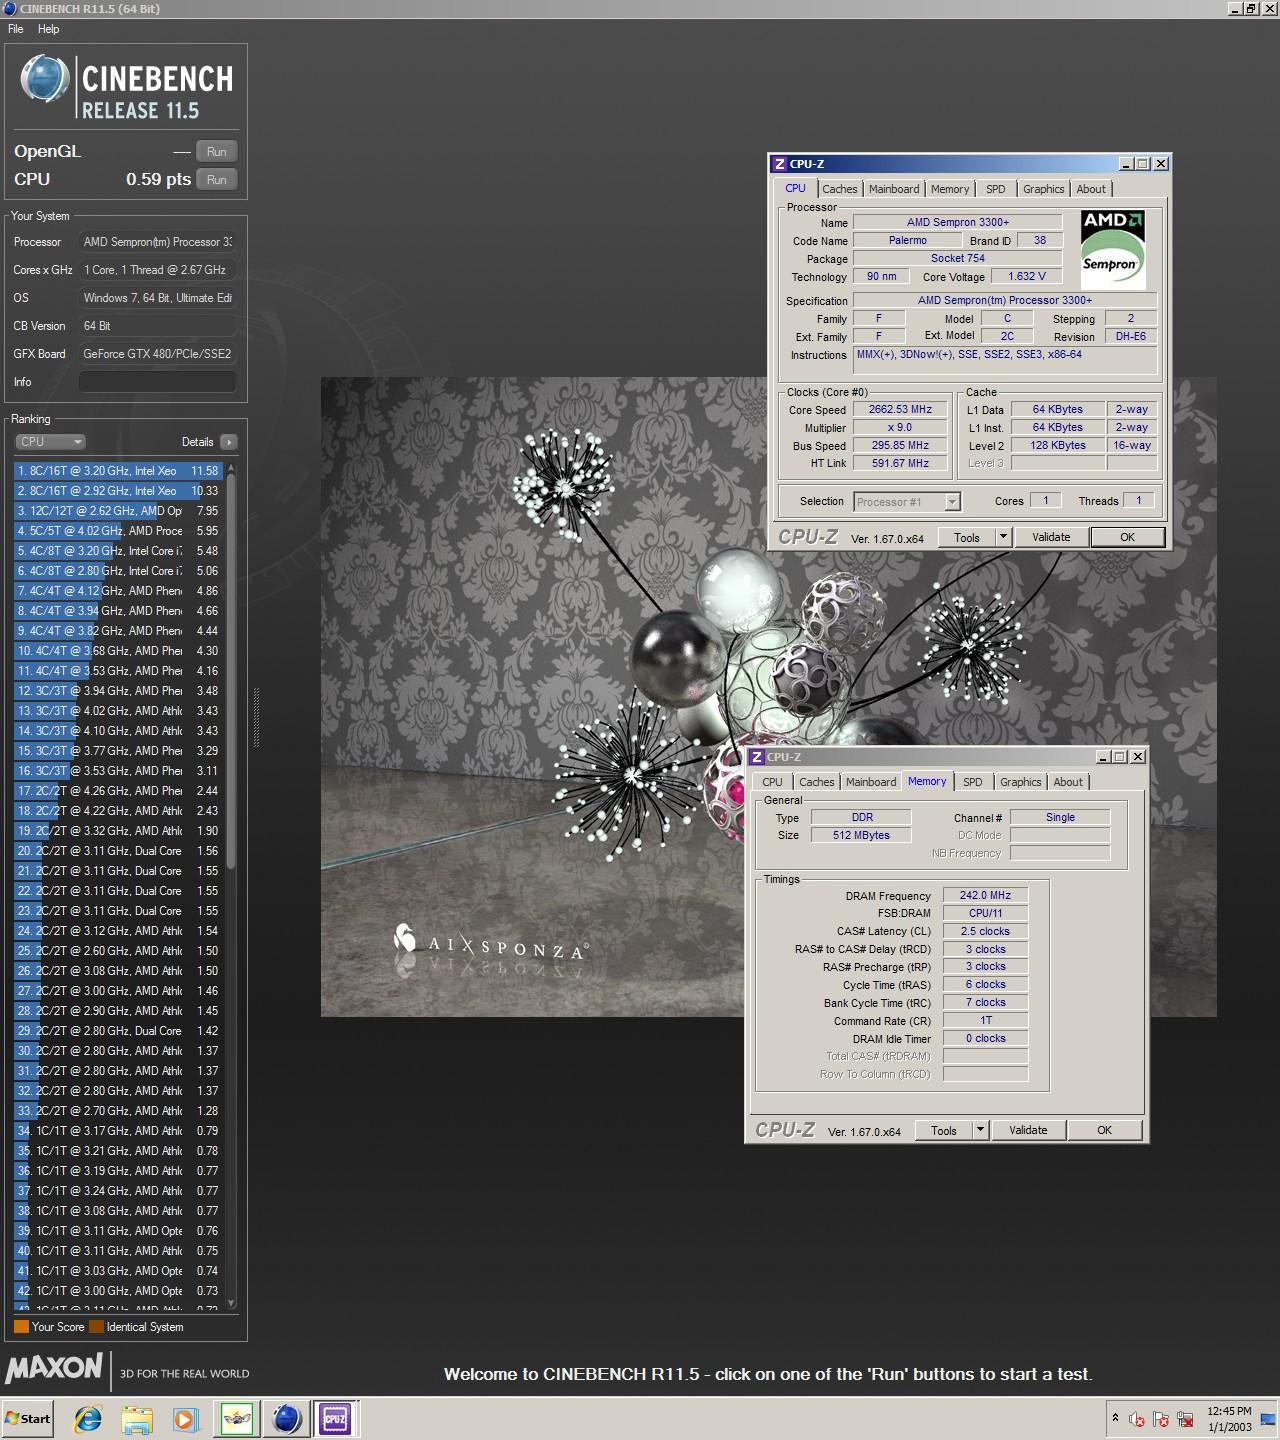
Task: Open Caches tab in lower CPU-Z window
Action: click(x=817, y=783)
